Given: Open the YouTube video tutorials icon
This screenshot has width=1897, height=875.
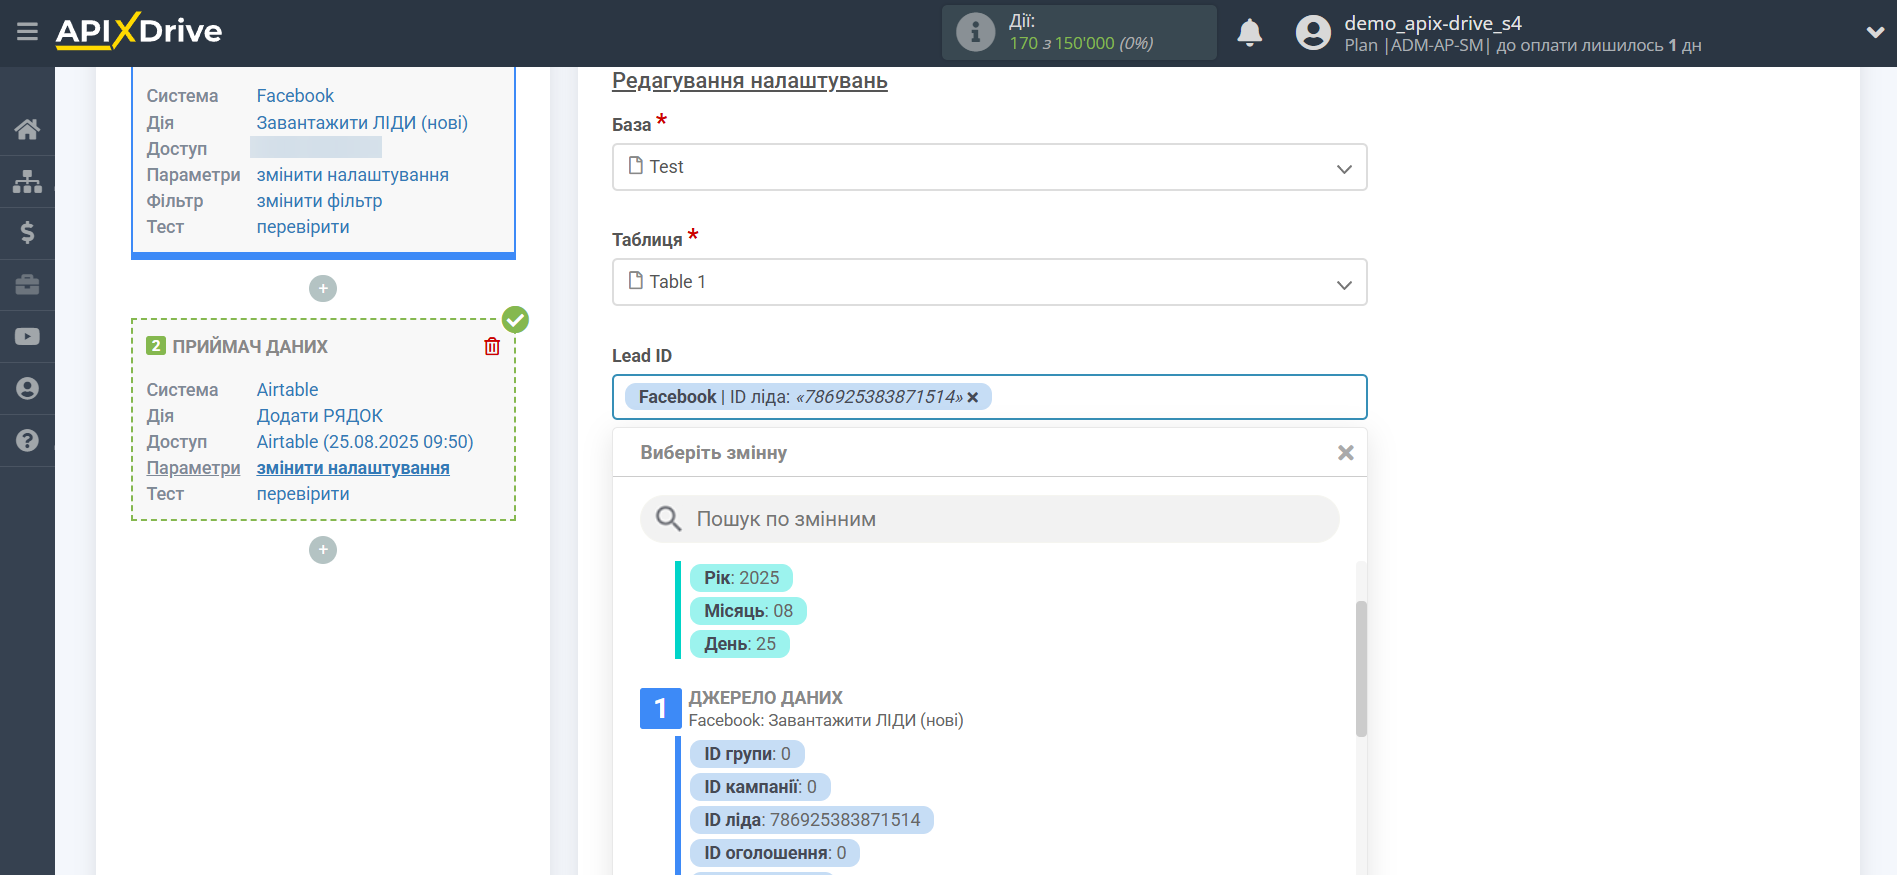Looking at the screenshot, I should click(x=27, y=337).
